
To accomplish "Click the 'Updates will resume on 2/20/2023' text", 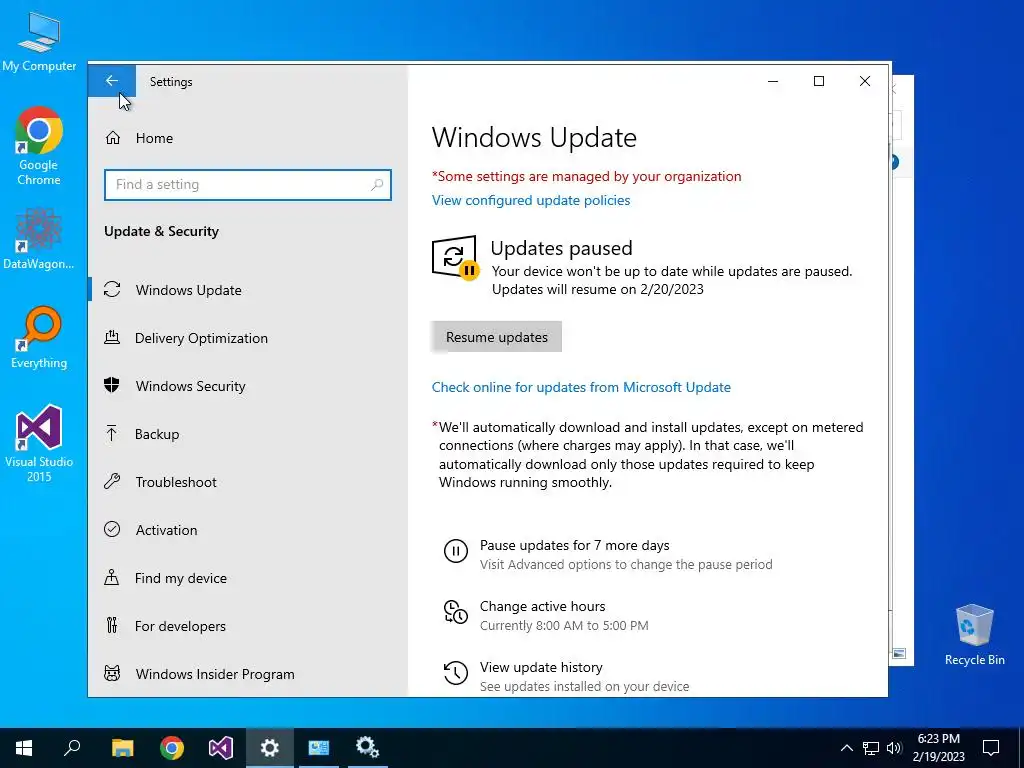I will 598,289.
